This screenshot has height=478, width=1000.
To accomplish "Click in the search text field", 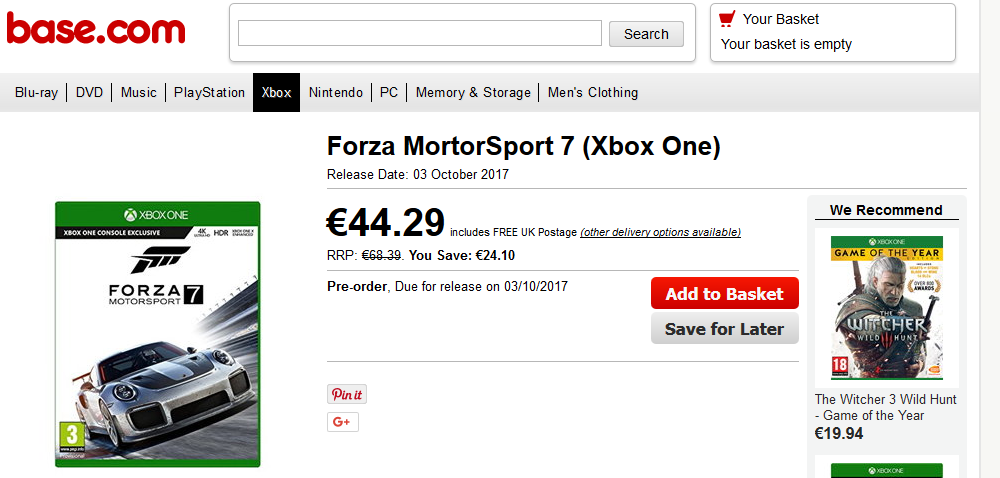I will pyautogui.click(x=419, y=34).
